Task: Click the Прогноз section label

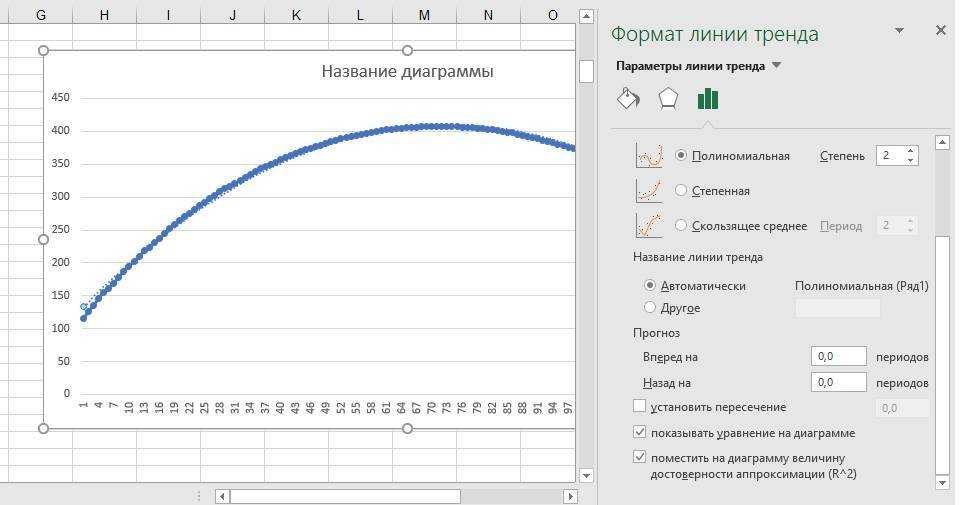Action: [656, 333]
